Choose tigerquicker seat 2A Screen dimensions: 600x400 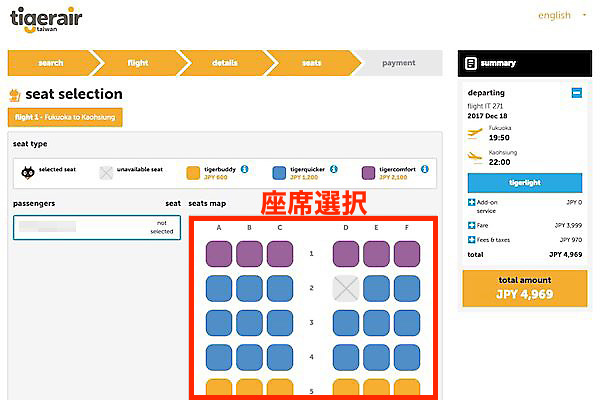pyautogui.click(x=219, y=288)
